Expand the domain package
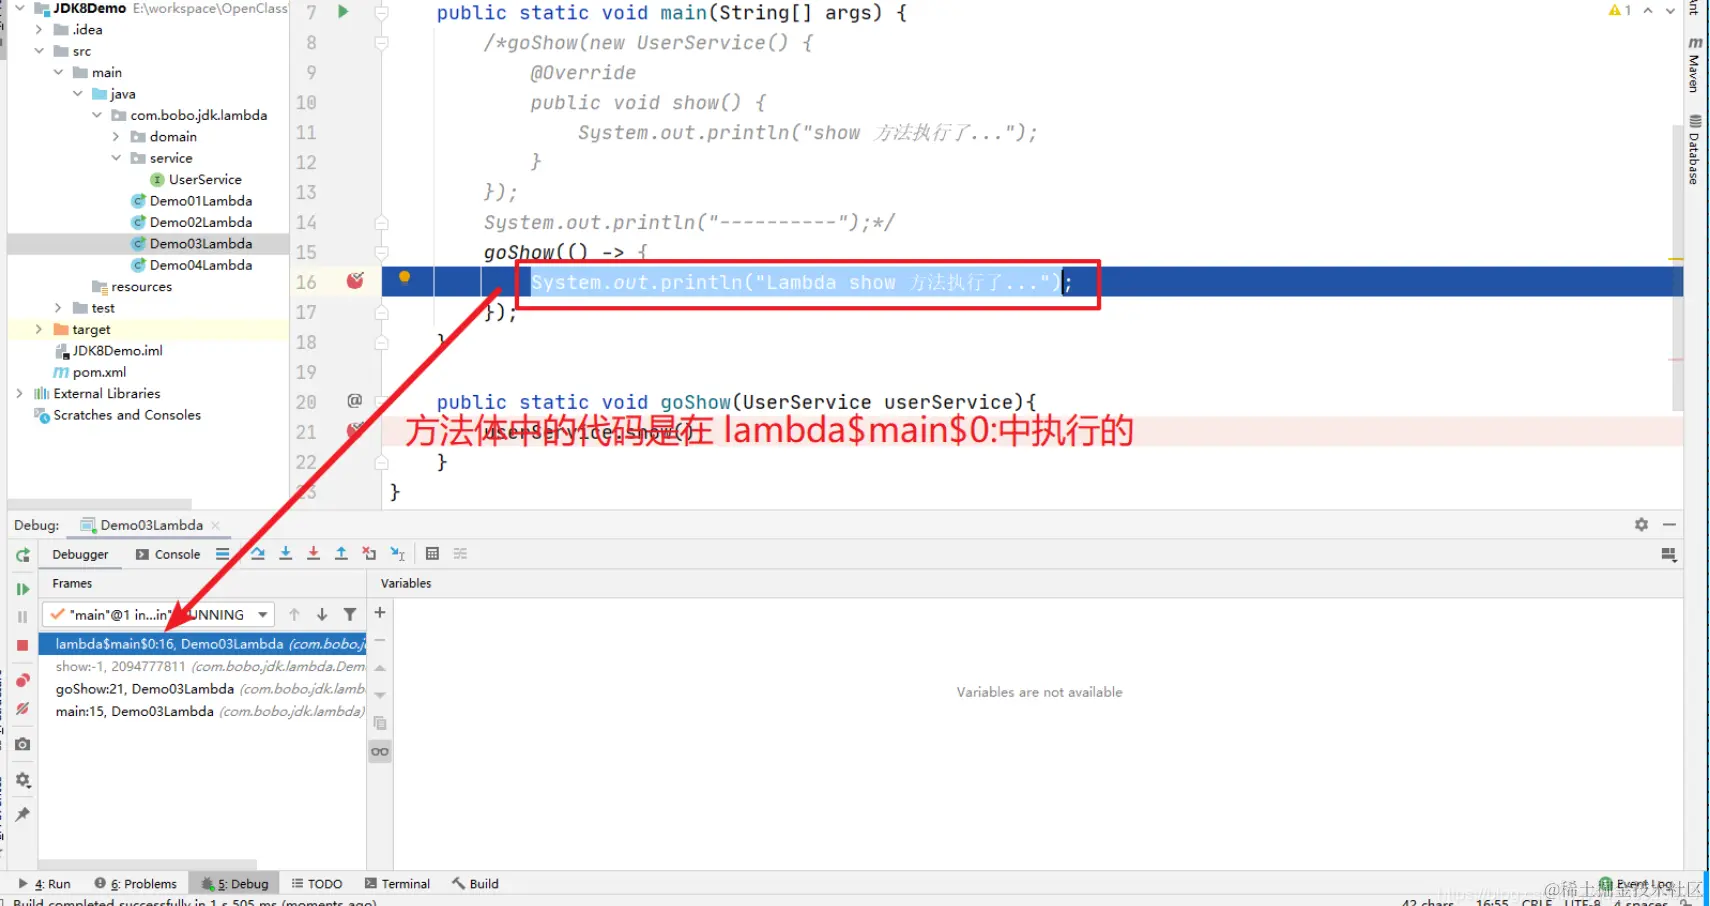This screenshot has width=1710, height=906. [x=116, y=137]
